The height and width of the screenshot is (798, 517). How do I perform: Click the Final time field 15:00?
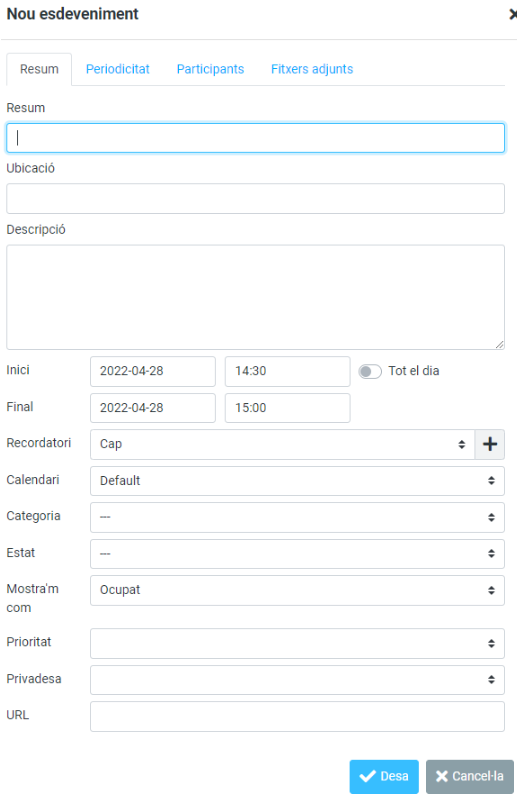click(x=288, y=408)
